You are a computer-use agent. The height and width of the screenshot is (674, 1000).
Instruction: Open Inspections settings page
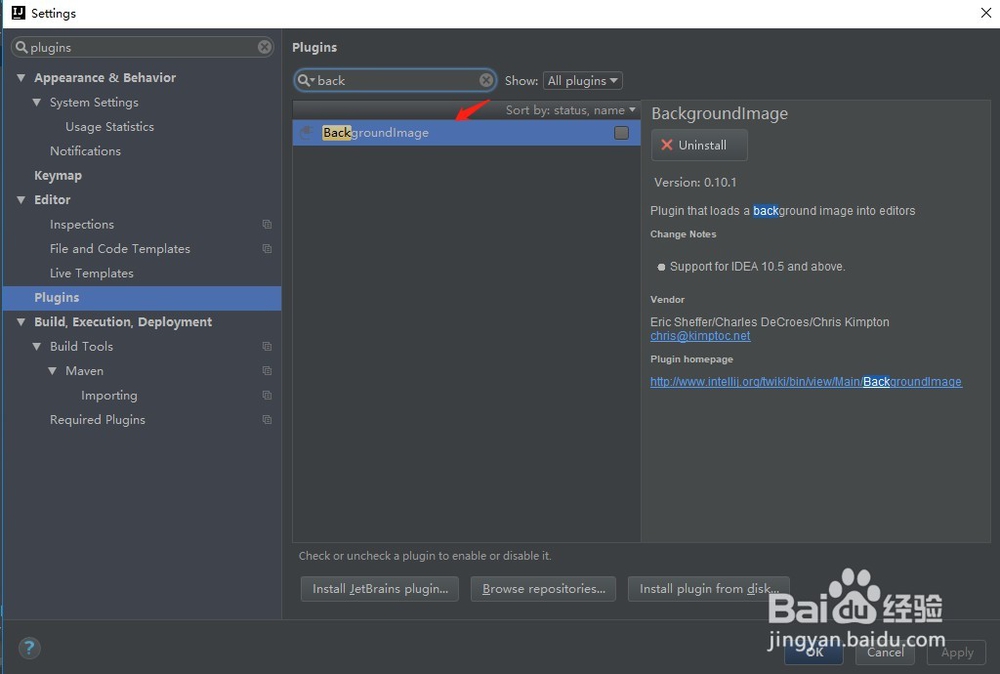pos(82,224)
